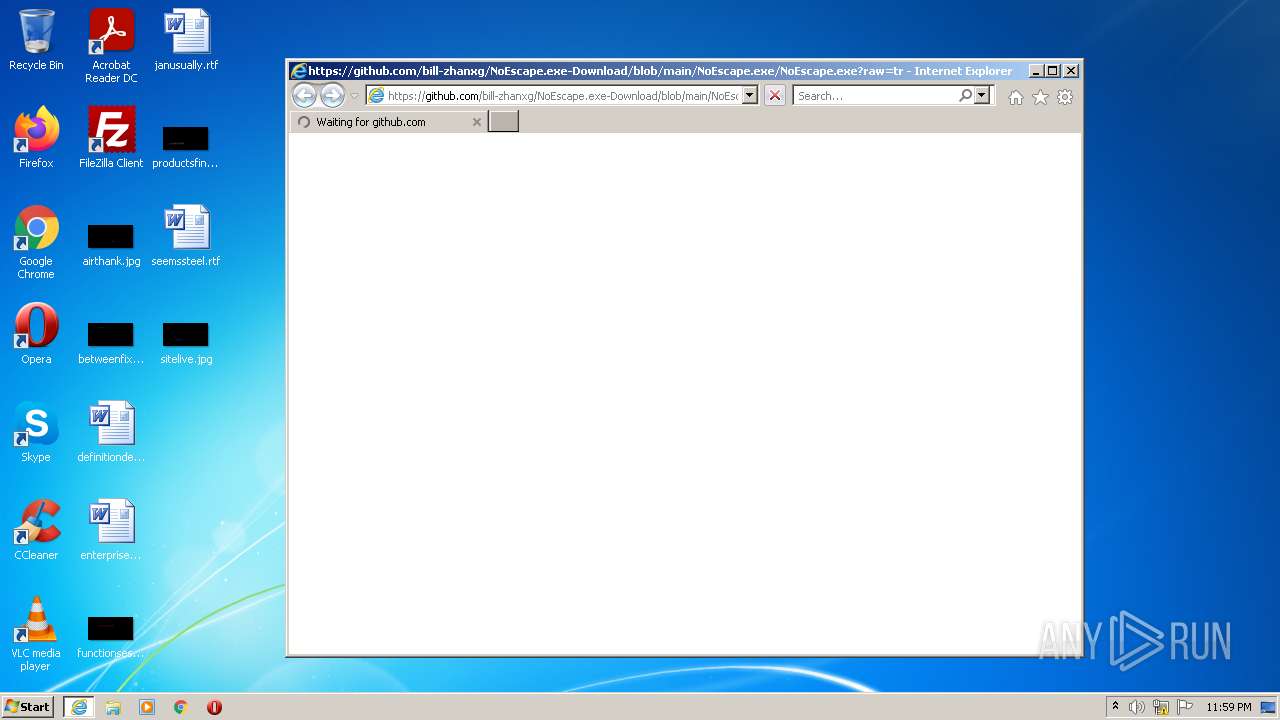This screenshot has height=720, width=1280.
Task: Click the Internet Explorer title bar icon
Action: (x=298, y=71)
